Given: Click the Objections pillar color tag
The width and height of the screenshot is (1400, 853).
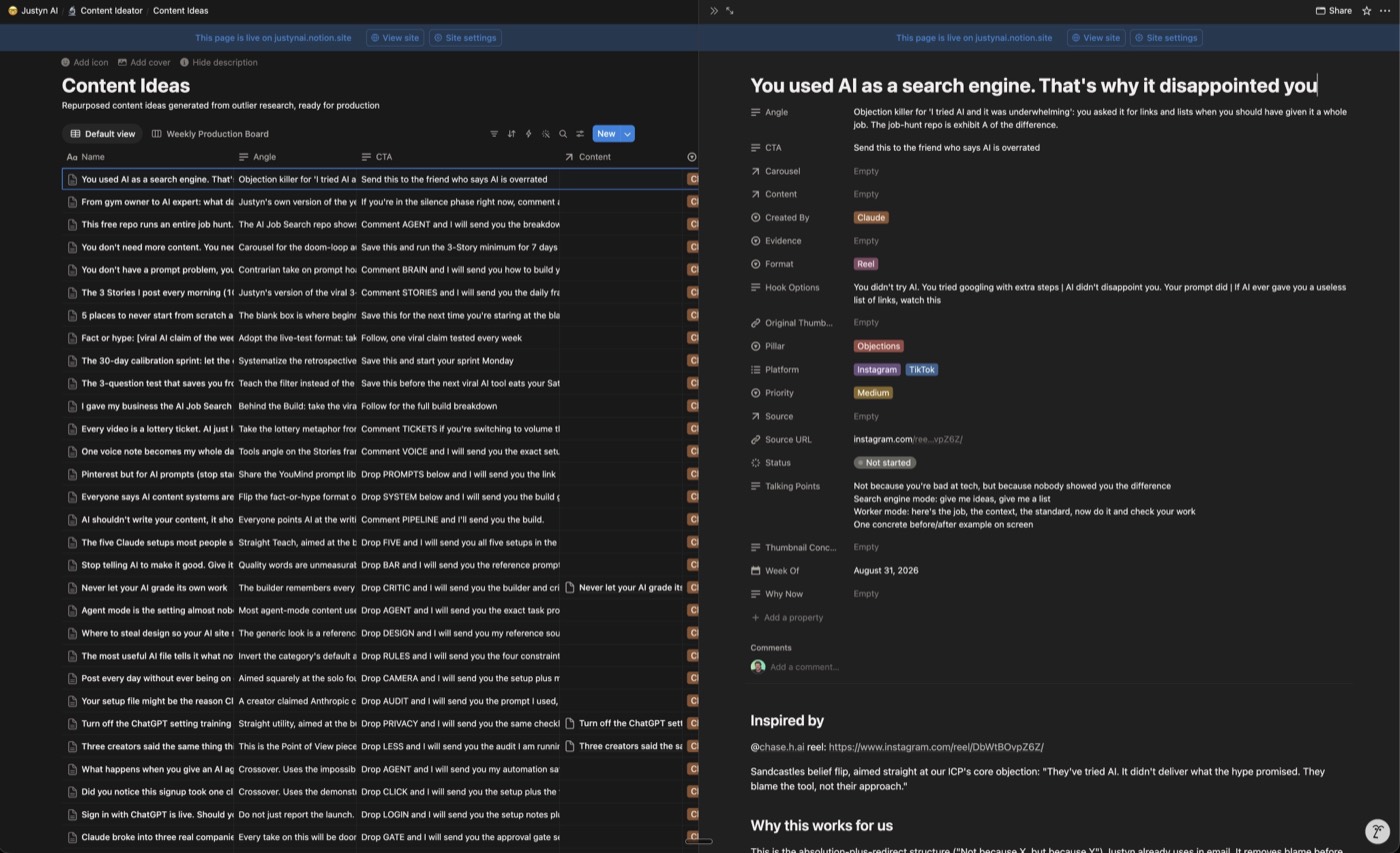Looking at the screenshot, I should [x=879, y=346].
